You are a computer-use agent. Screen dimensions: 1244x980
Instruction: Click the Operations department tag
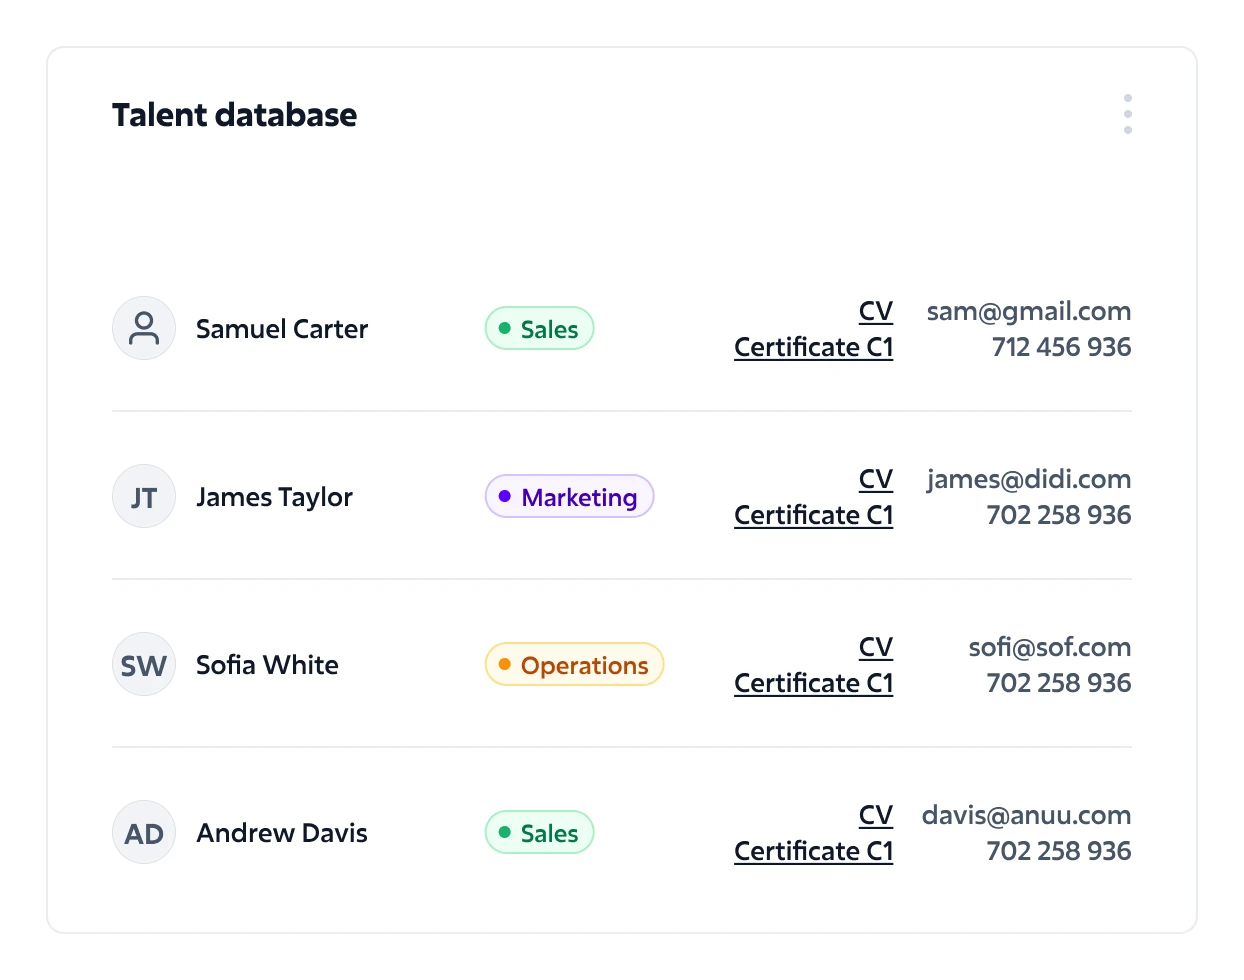(574, 665)
